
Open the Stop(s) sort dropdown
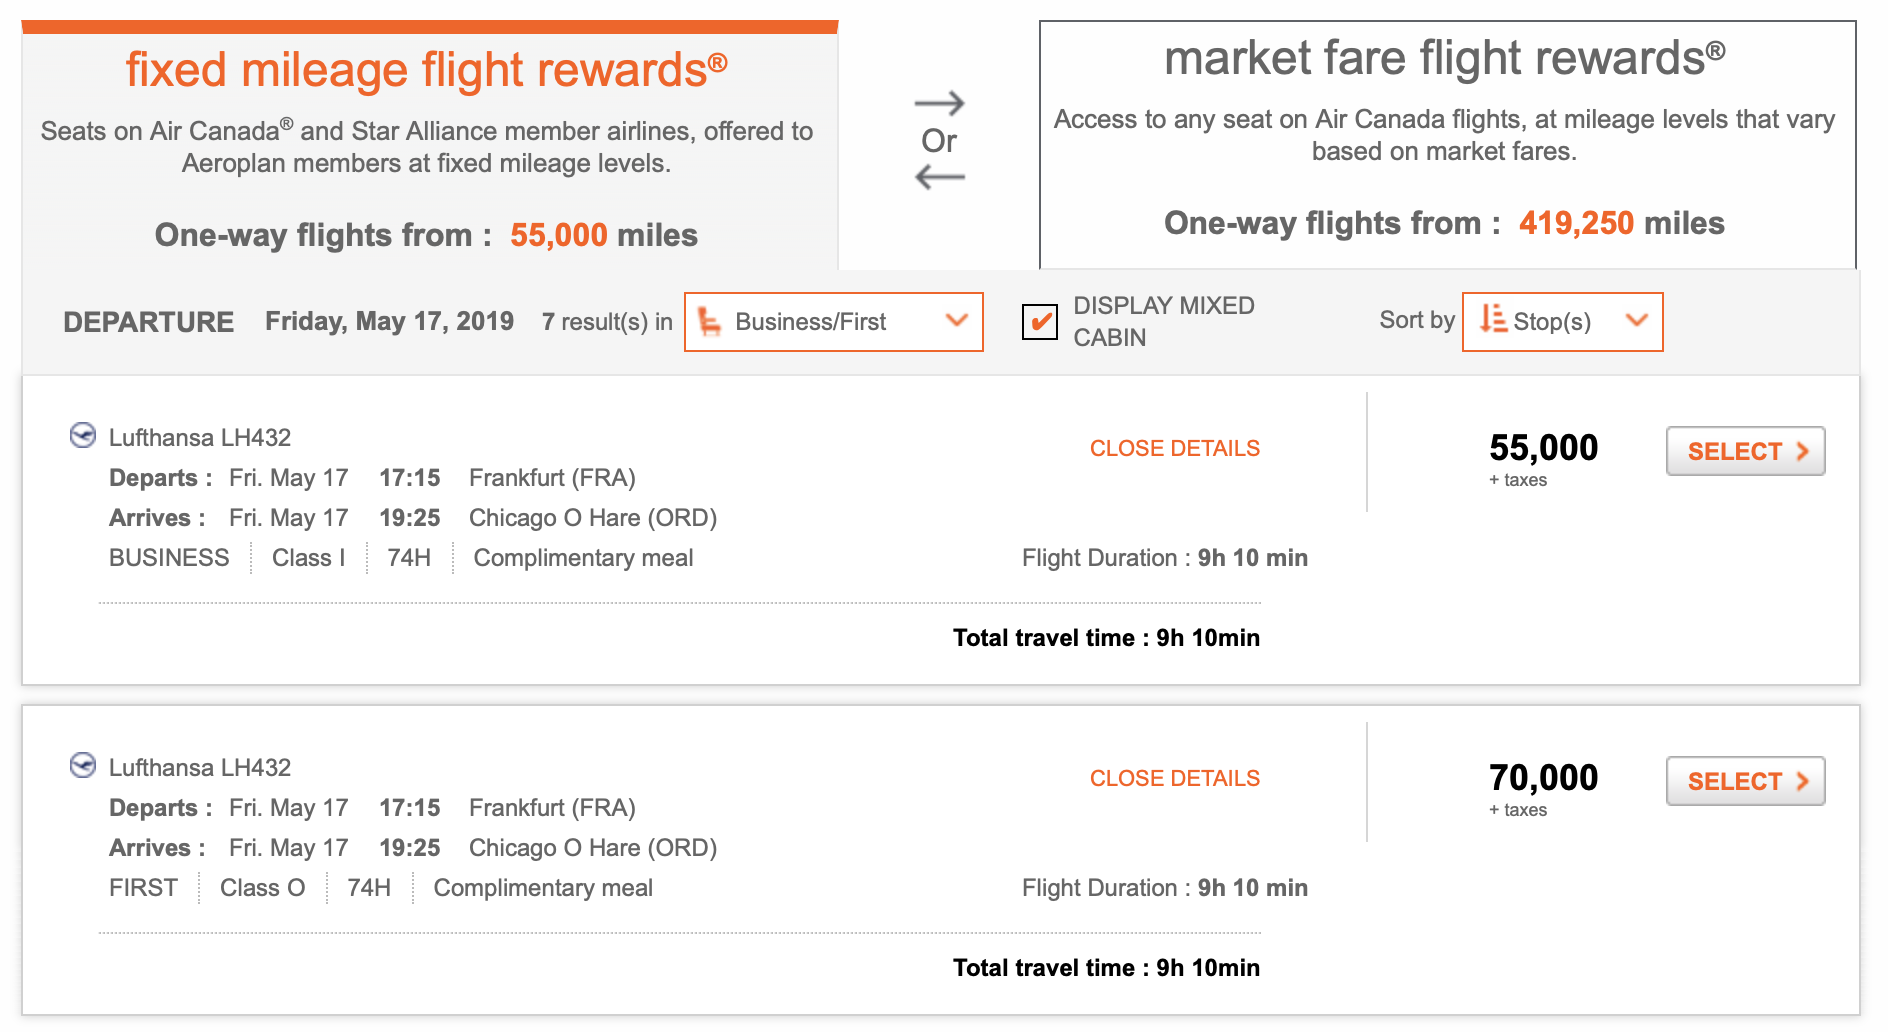[x=1561, y=321]
